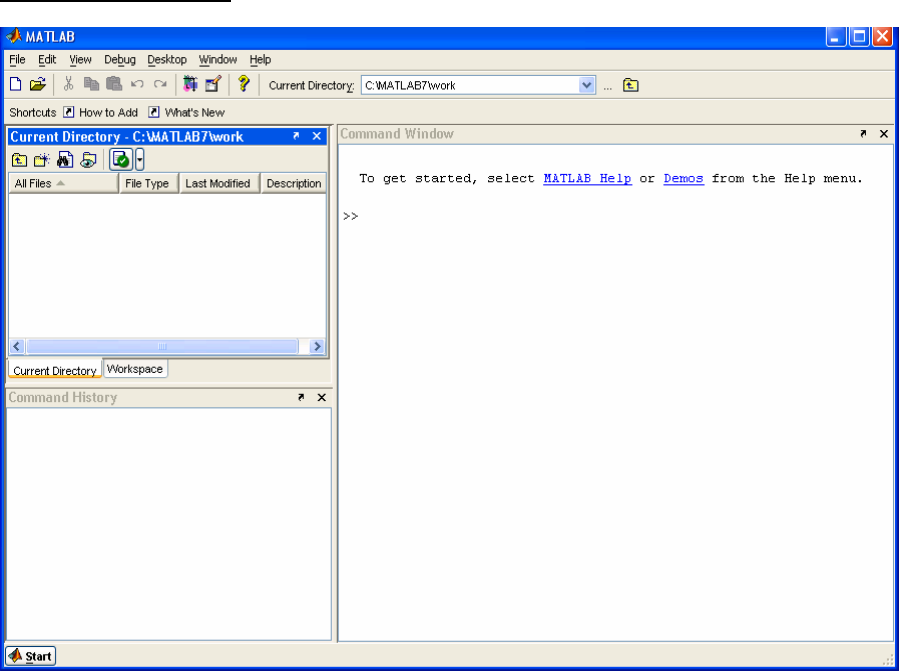The image size is (899, 671).
Task: Click the MATLAB logo in title bar
Action: [14, 37]
